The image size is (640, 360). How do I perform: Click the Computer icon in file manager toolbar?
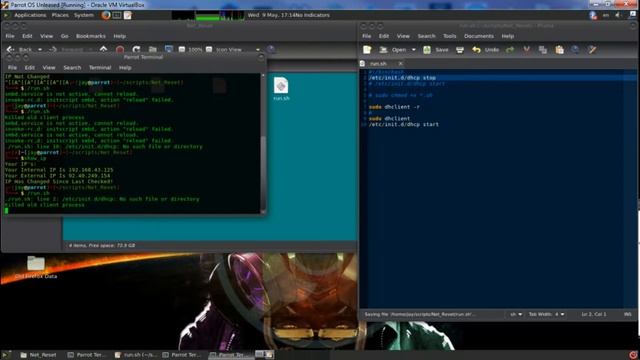[x=169, y=49]
